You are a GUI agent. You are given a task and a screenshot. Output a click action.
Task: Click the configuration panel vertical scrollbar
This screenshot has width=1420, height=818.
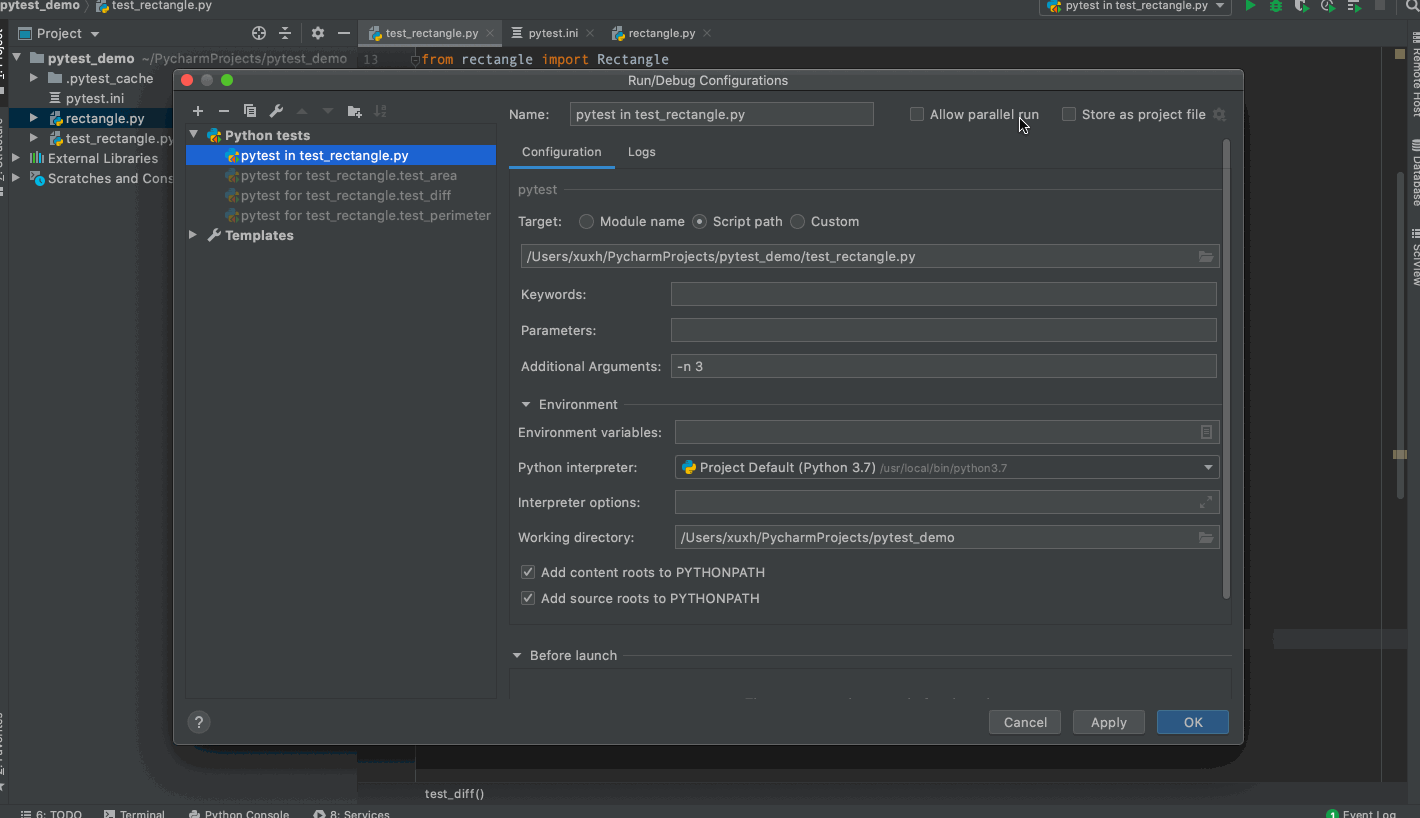[x=1227, y=370]
